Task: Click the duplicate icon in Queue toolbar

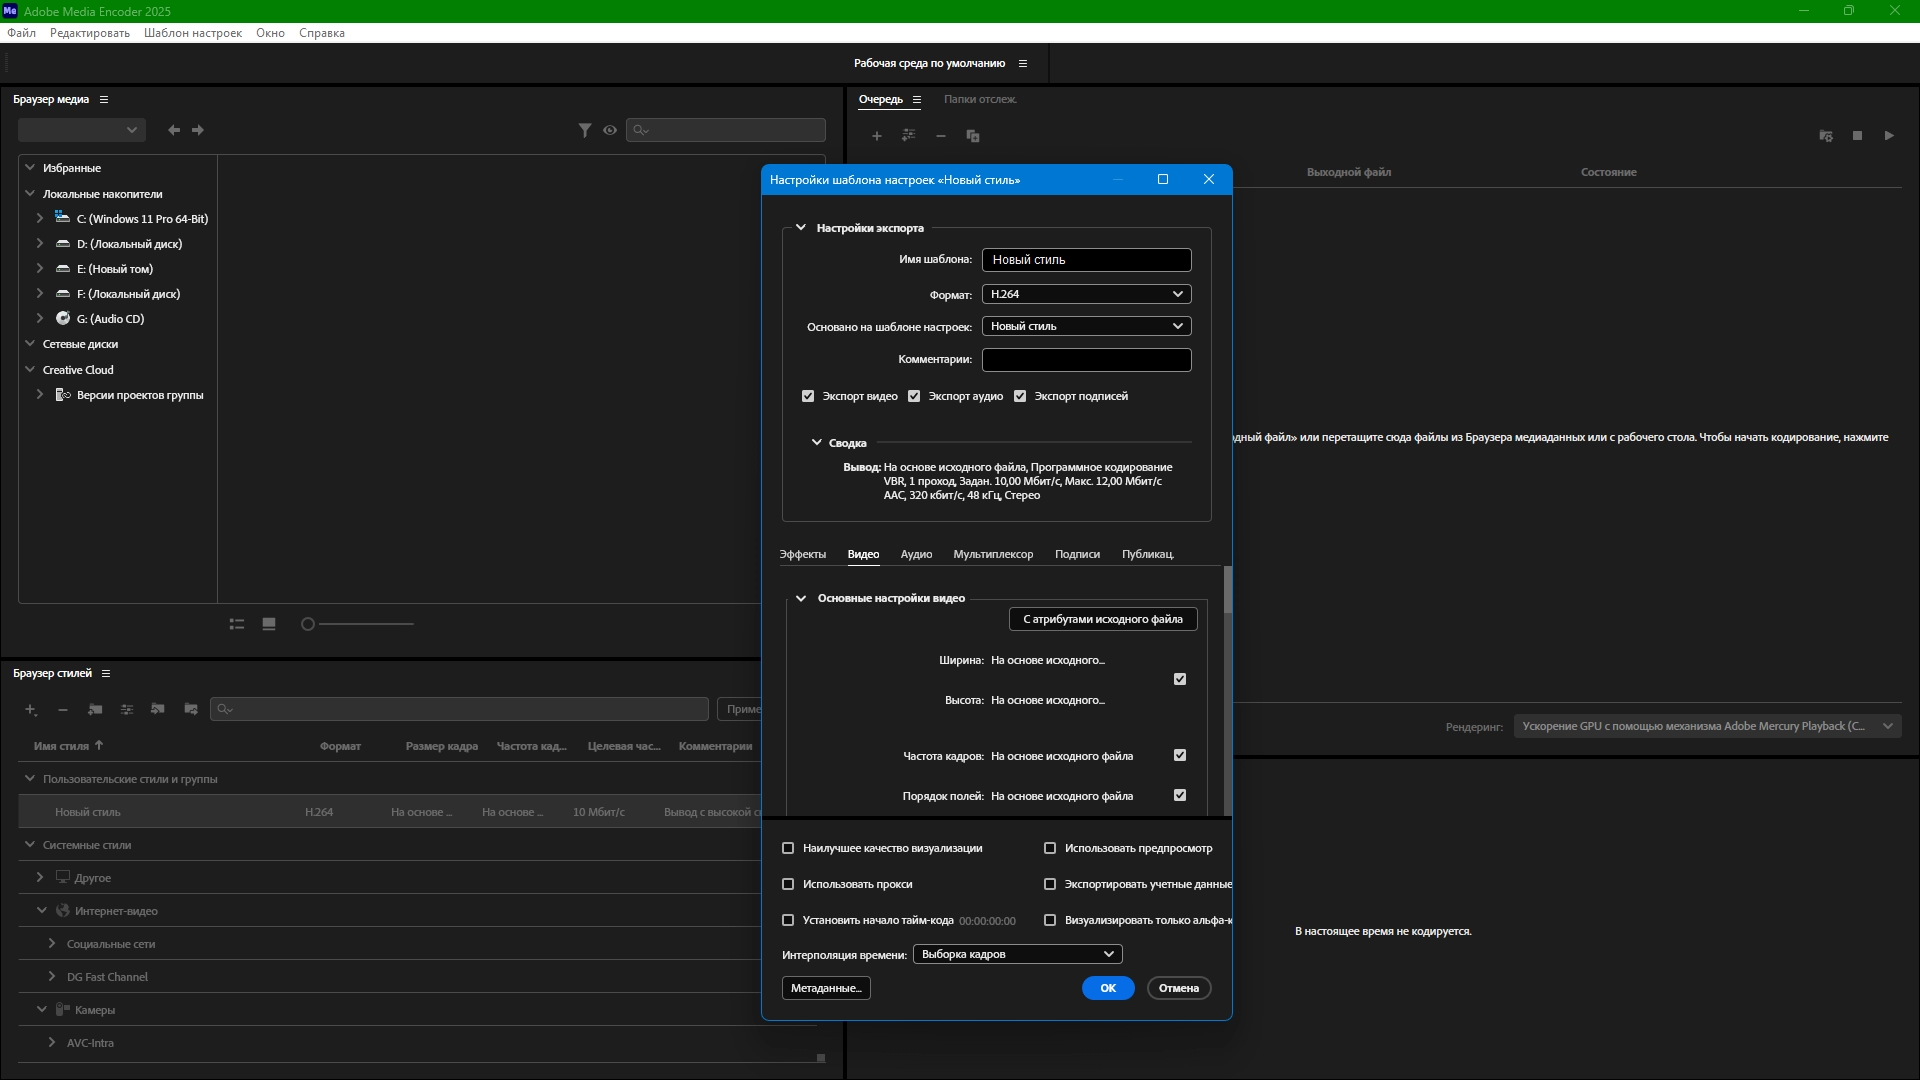Action: point(973,136)
